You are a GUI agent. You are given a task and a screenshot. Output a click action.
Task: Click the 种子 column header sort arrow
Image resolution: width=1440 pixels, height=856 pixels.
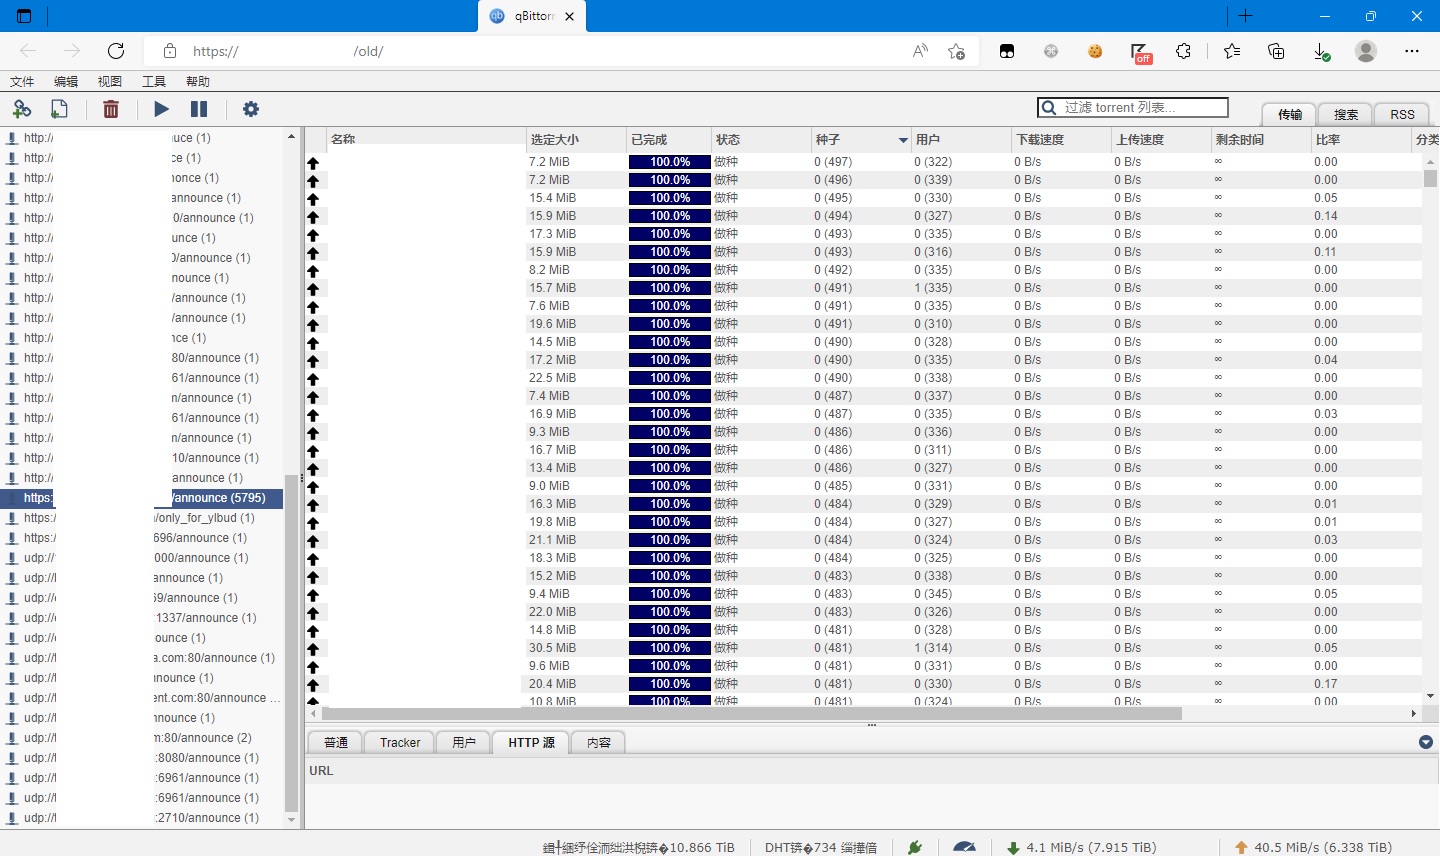point(902,140)
